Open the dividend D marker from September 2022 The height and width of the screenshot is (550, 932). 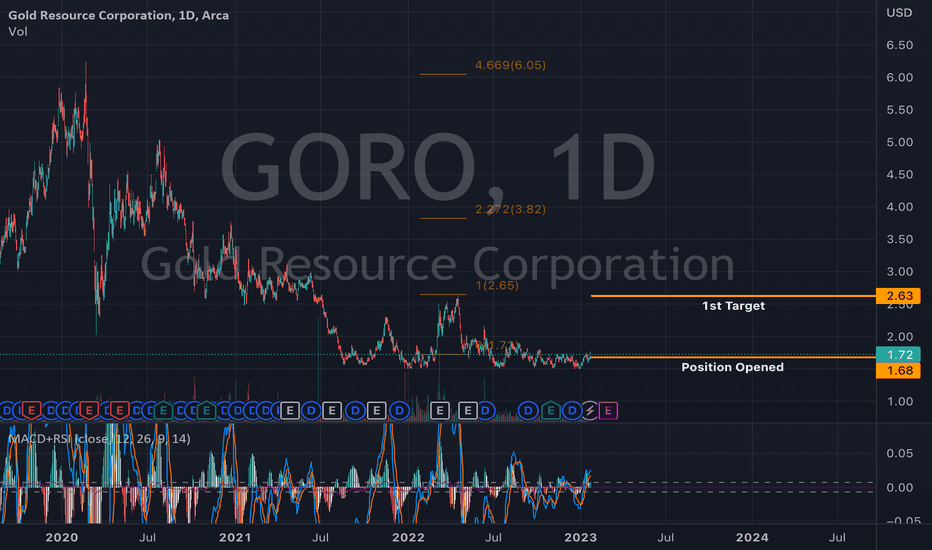point(528,410)
